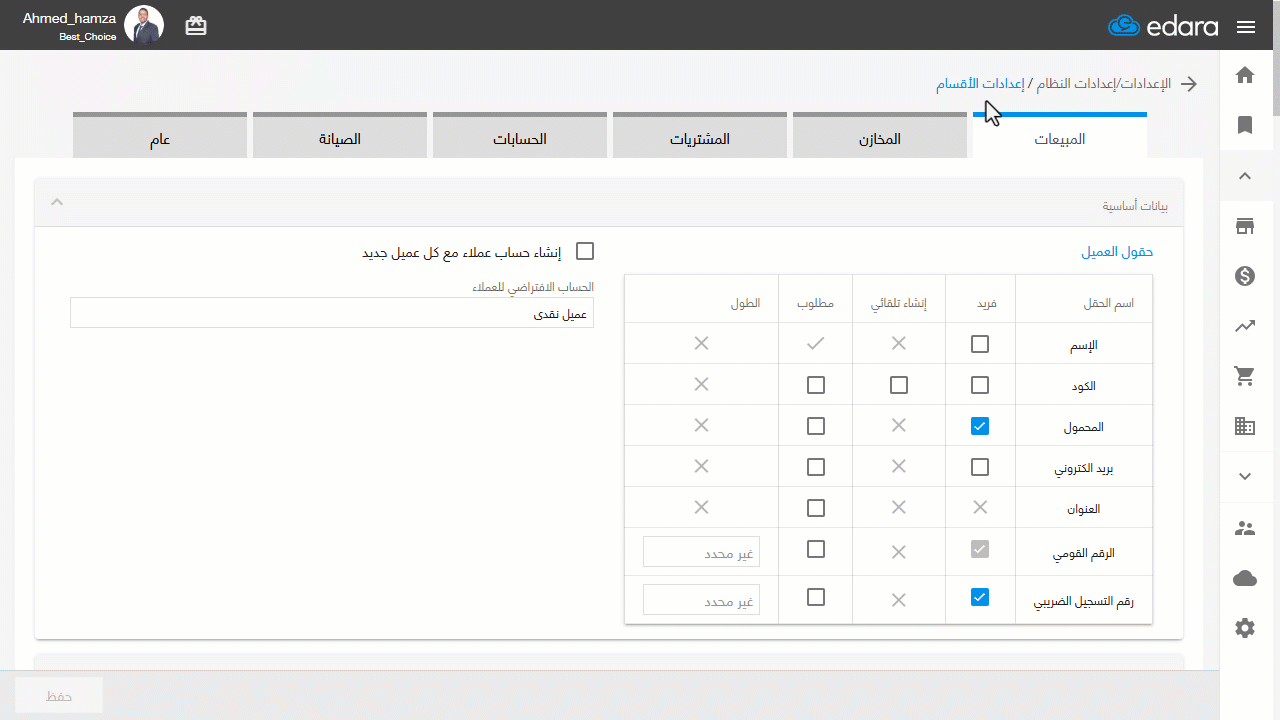Uncheck فريد for رقم التسجيل الضريبي row

coord(980,597)
